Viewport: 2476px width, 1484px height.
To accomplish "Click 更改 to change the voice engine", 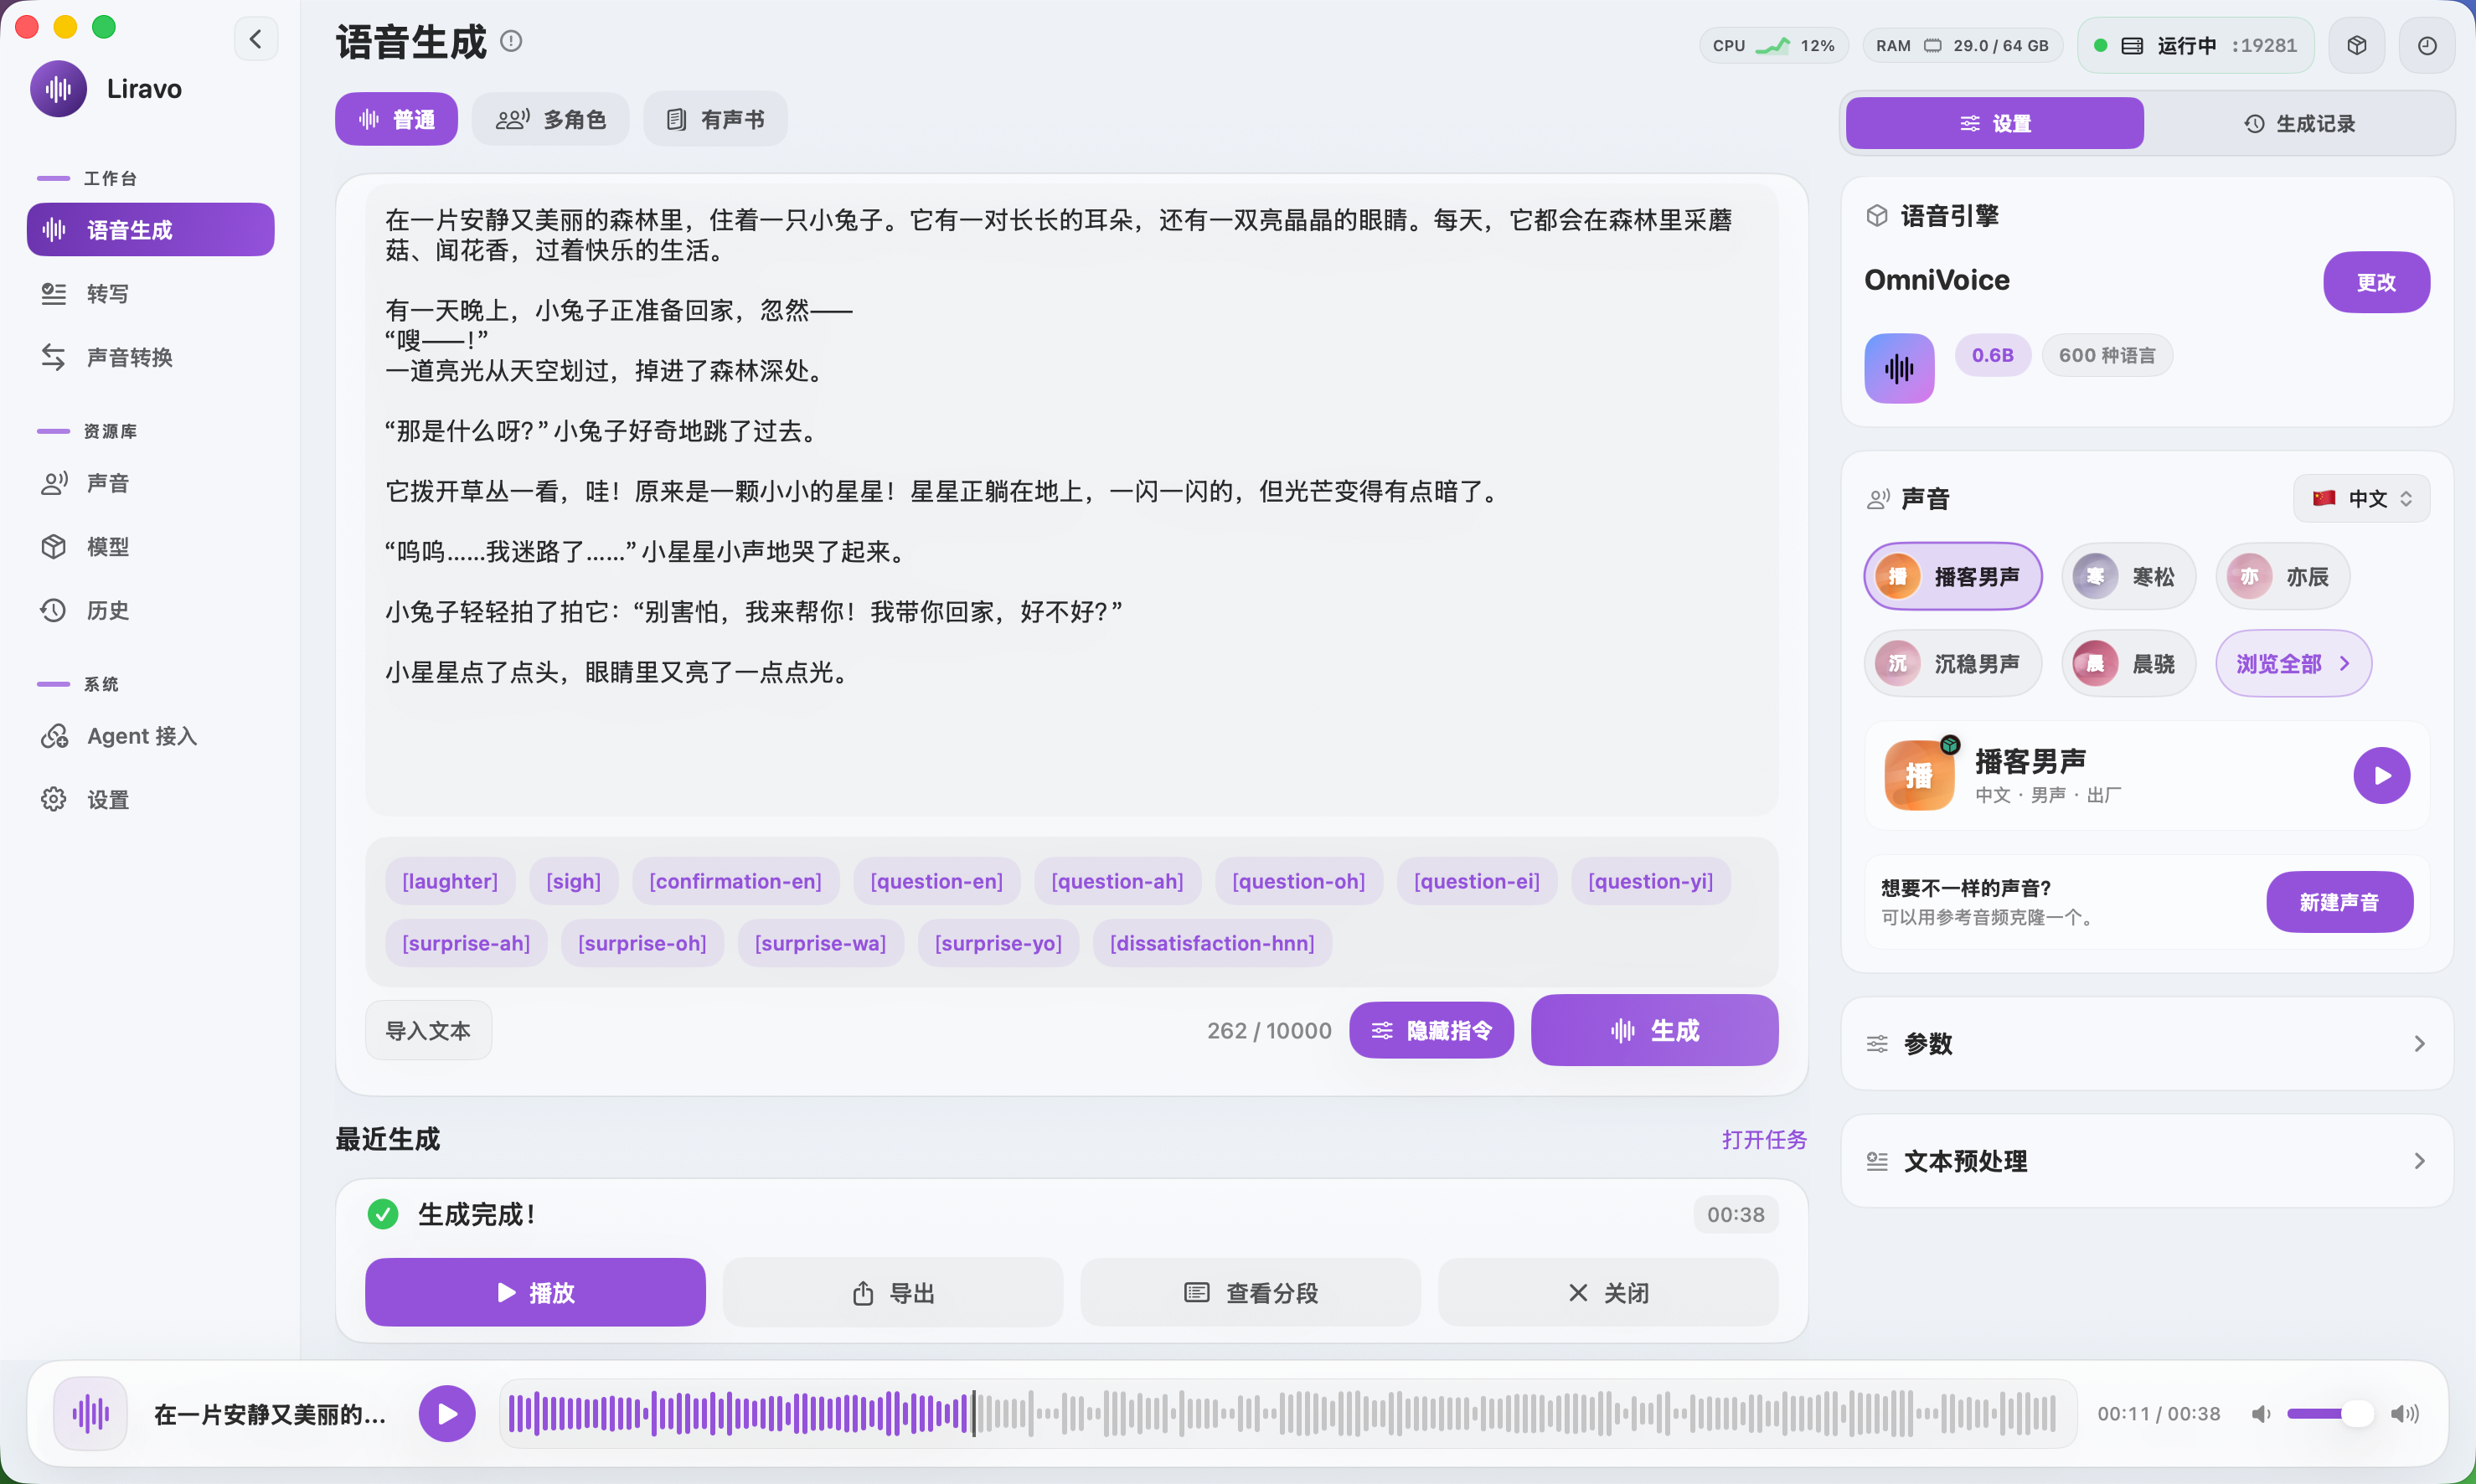I will pyautogui.click(x=2376, y=282).
